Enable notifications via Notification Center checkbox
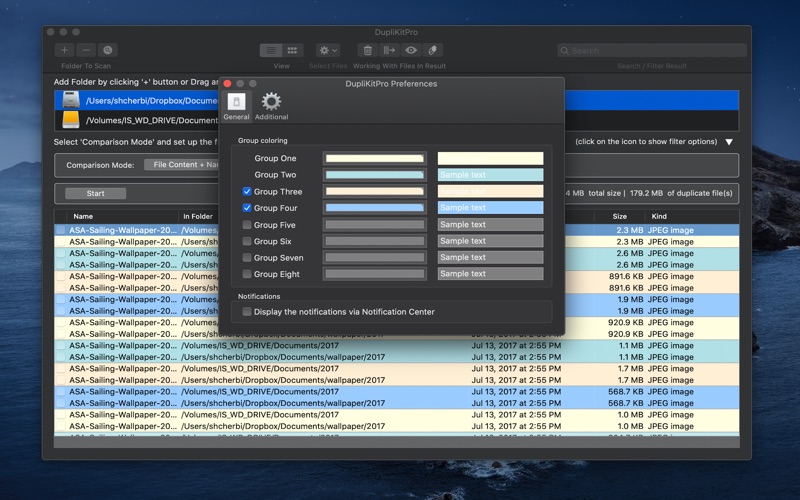 tap(247, 311)
